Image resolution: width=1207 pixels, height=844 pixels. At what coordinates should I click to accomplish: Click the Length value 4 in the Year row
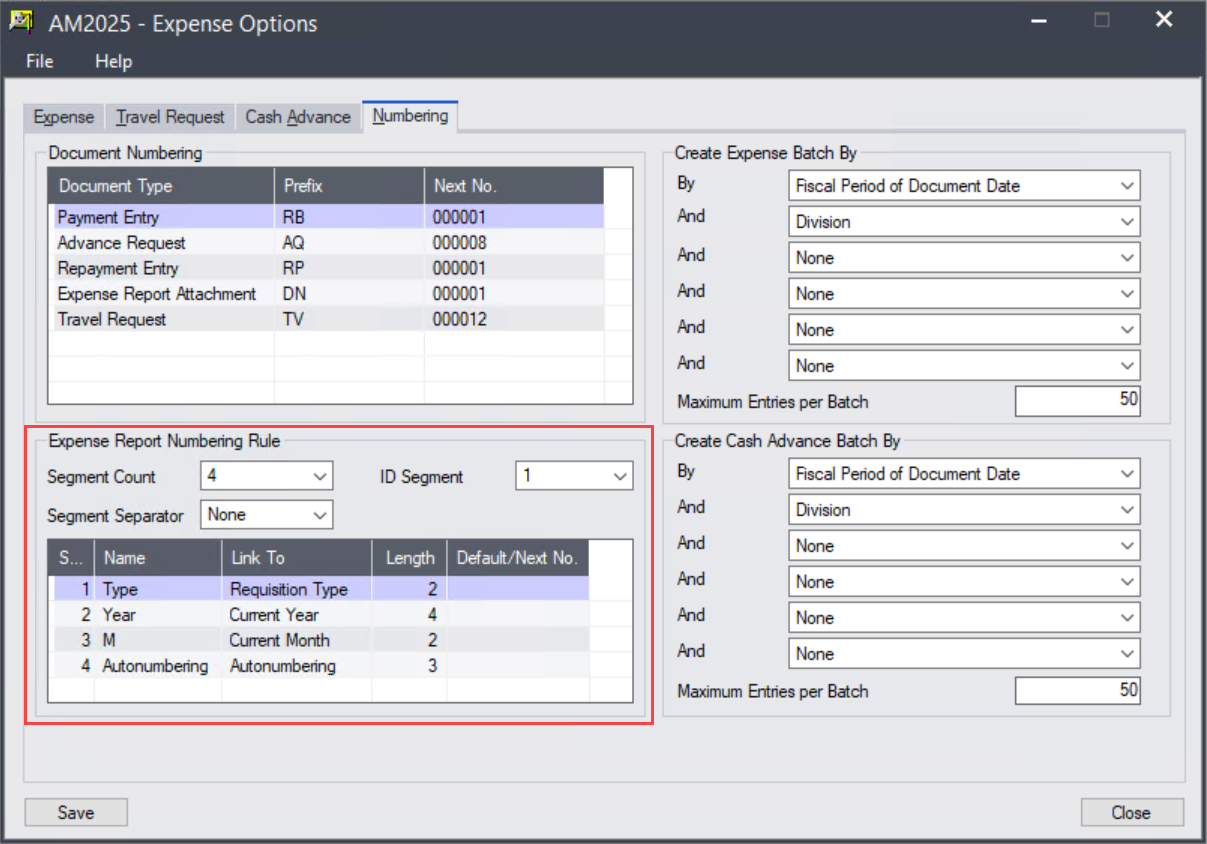(410, 615)
